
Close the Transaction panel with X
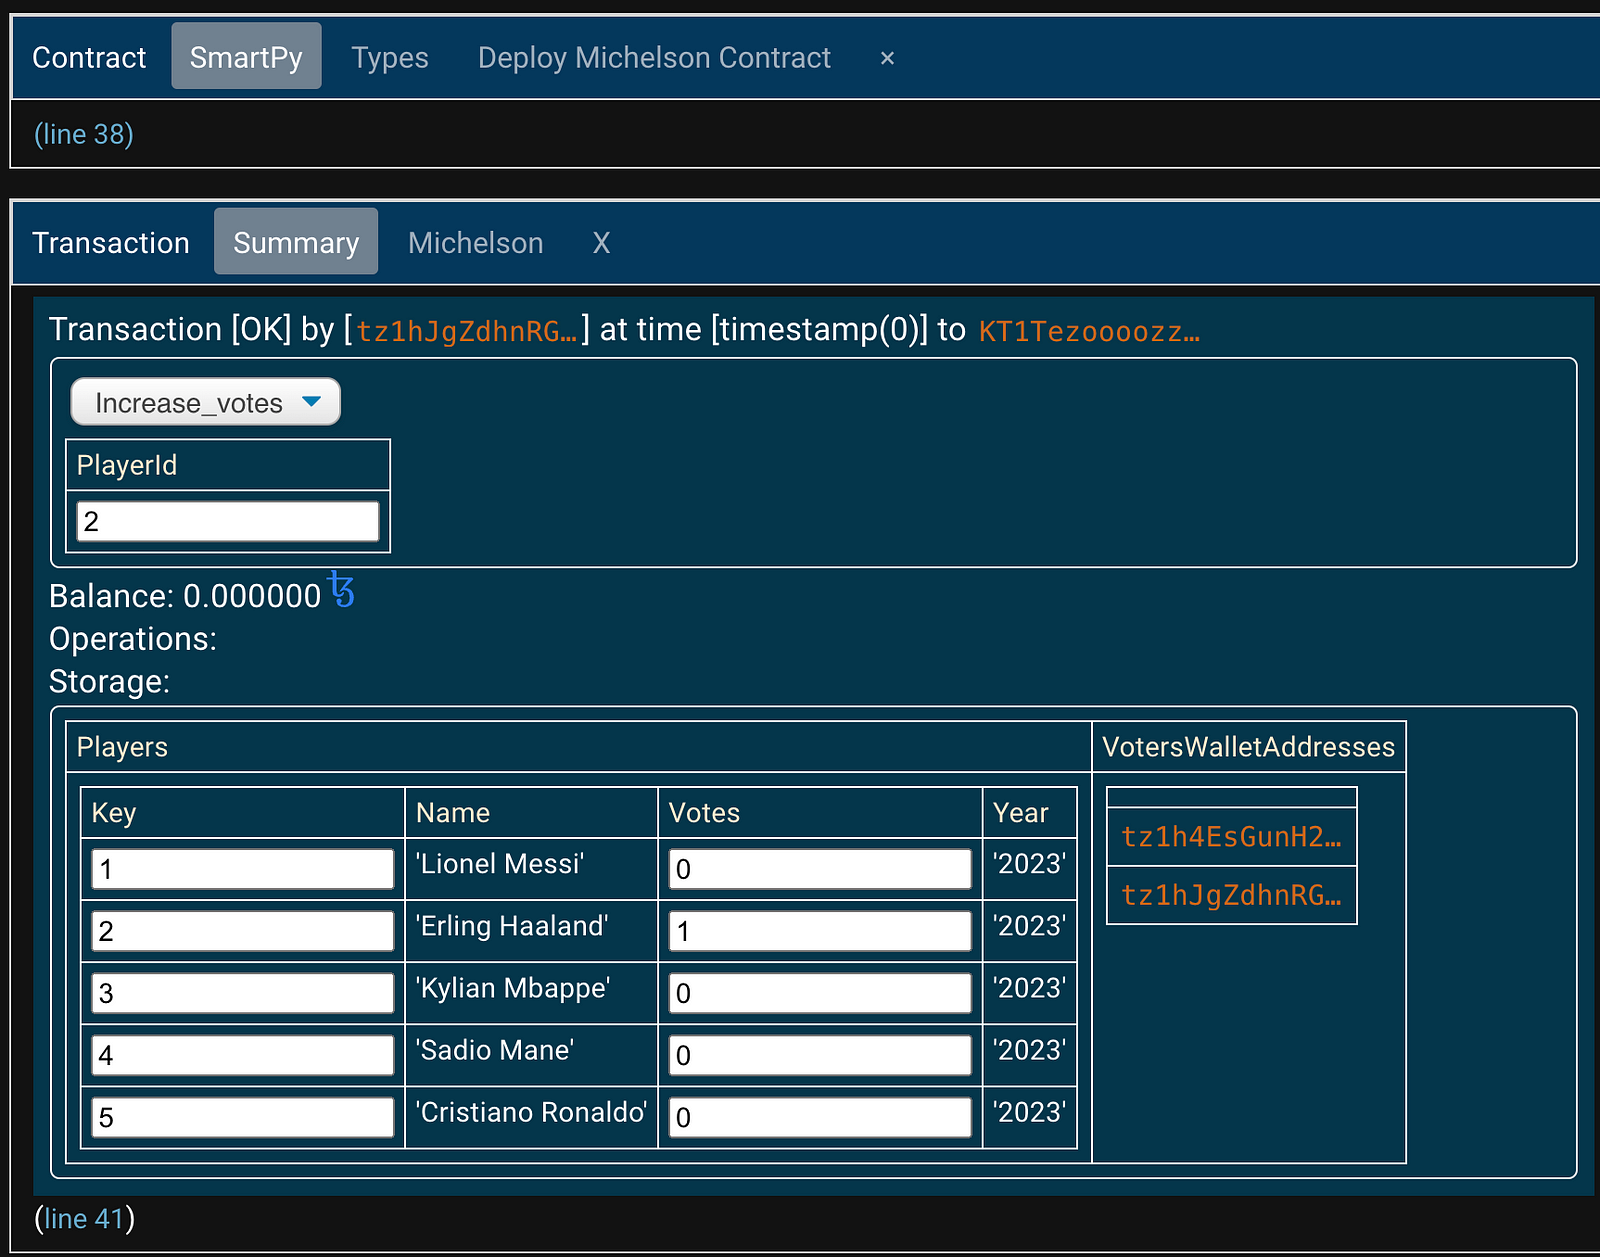pos(601,243)
